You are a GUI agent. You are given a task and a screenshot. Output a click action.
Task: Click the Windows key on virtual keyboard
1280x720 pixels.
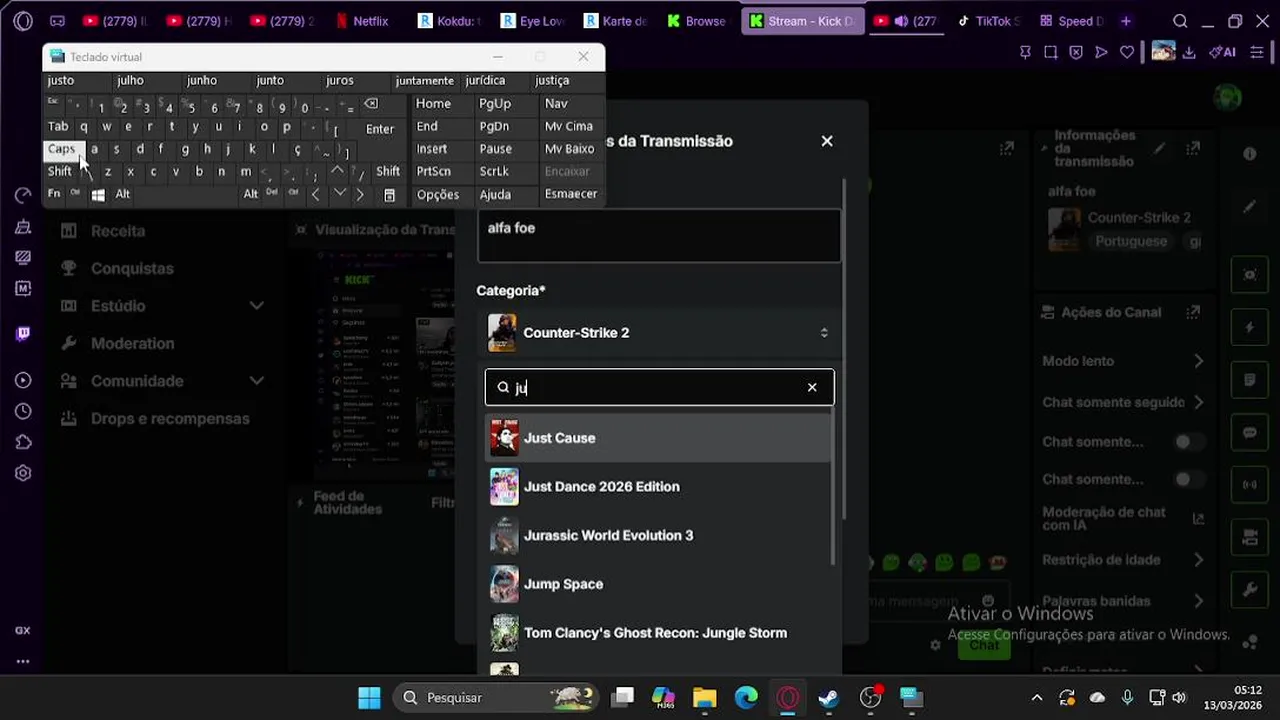pos(98,195)
